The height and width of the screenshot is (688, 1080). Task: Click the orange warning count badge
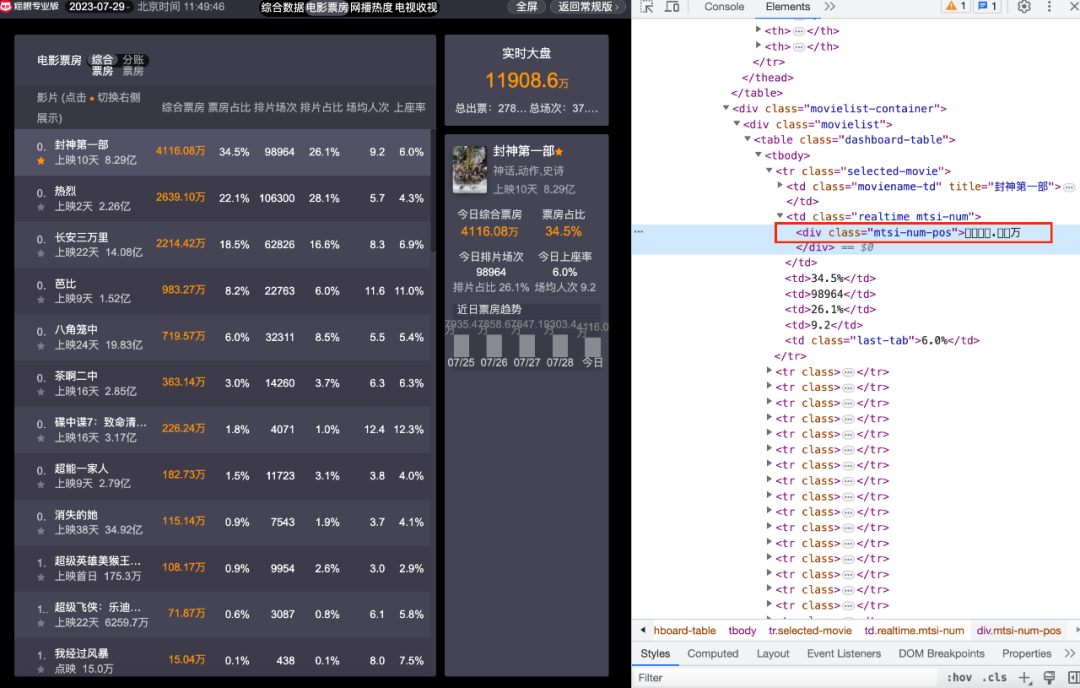[x=955, y=6]
